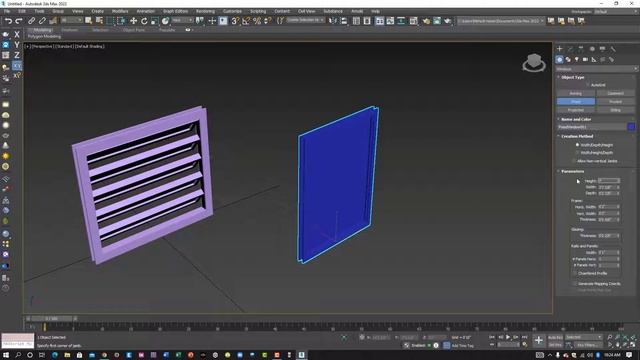This screenshot has height=360, width=640.
Task: Open Render Setup teapot icon
Action: (x=426, y=21)
